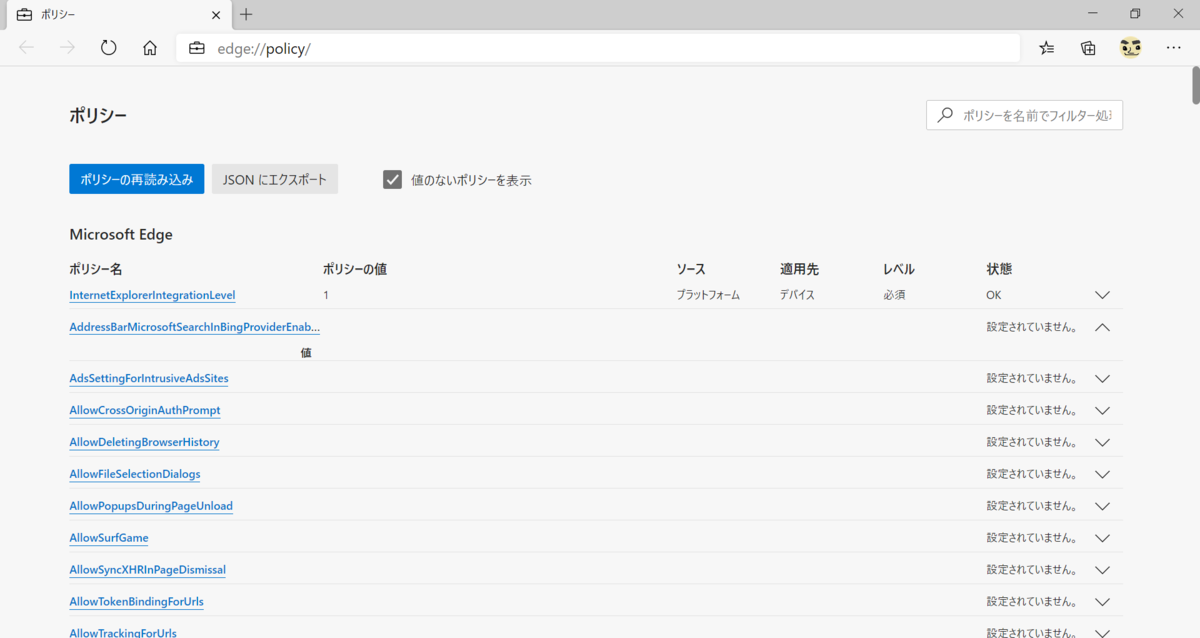This screenshot has height=638, width=1200.
Task: Expand AllowPopupsDuringPageUnload row chevron
Action: (1103, 506)
